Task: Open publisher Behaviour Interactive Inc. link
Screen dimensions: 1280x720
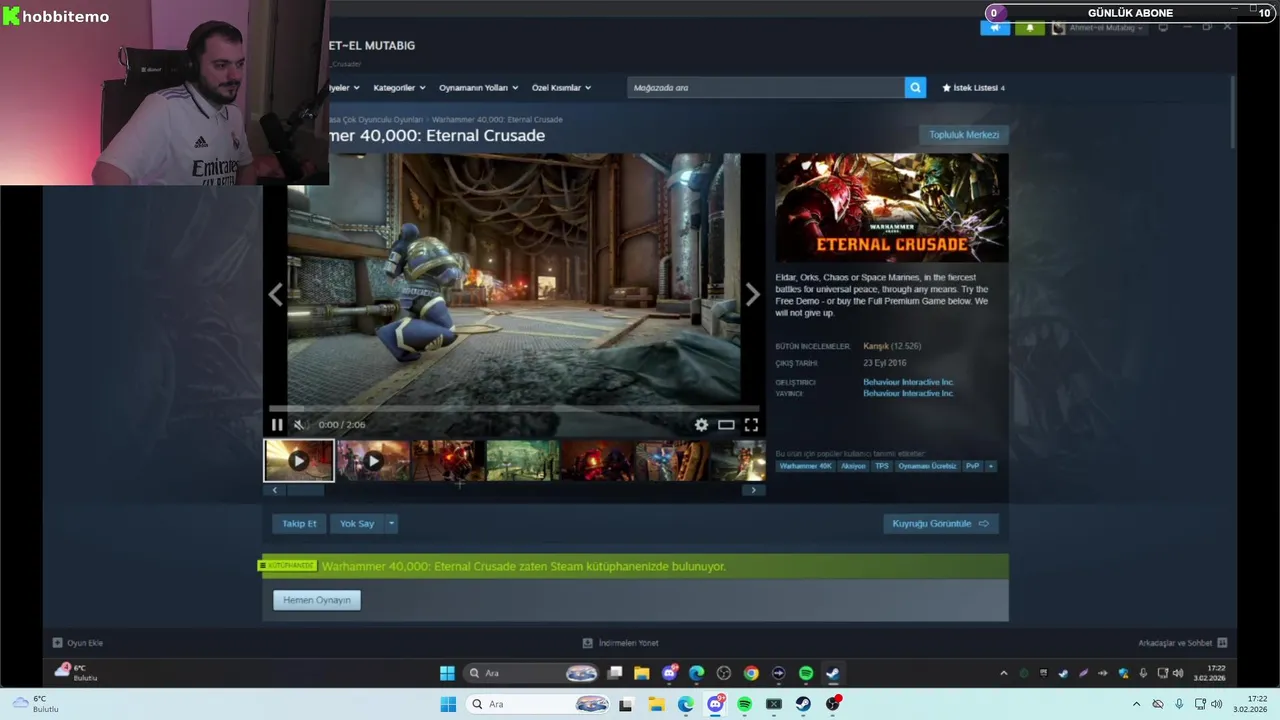Action: coord(908,394)
